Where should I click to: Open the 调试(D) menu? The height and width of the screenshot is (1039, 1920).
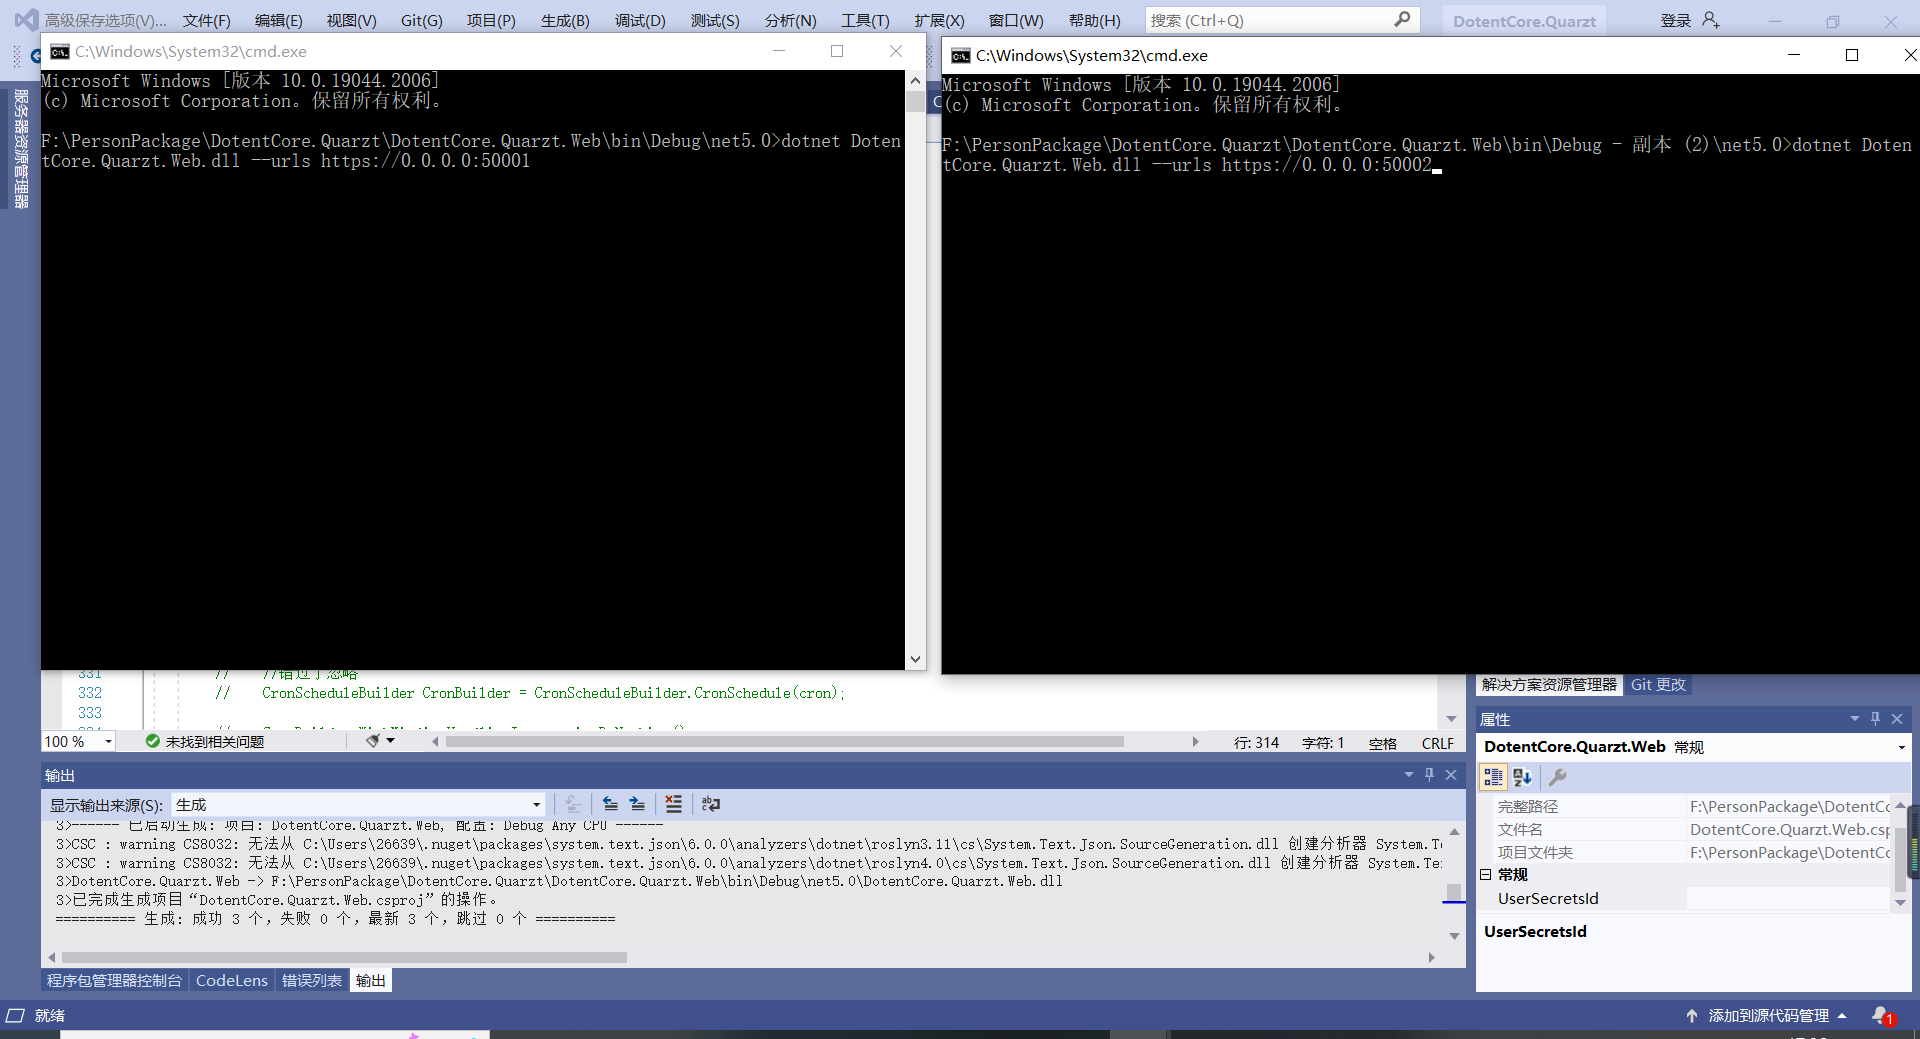coord(640,20)
